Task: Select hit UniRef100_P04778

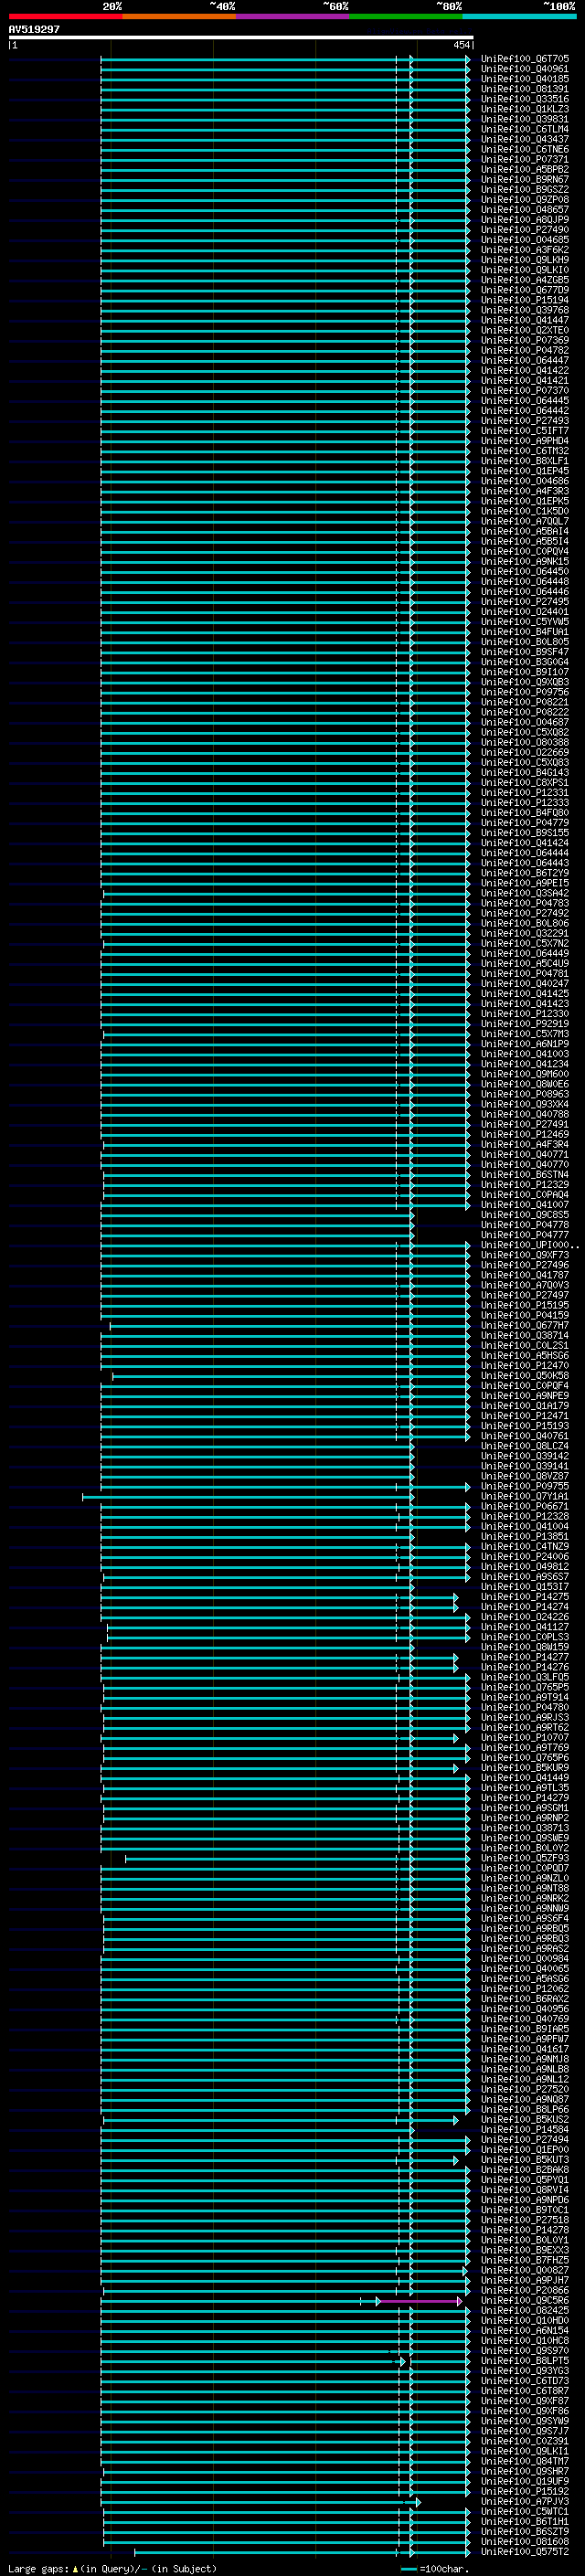Action: (525, 1224)
